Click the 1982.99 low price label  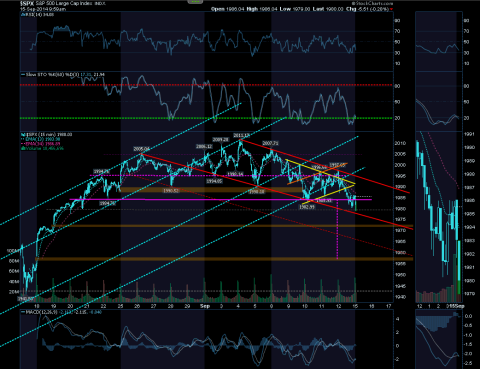click(x=307, y=207)
